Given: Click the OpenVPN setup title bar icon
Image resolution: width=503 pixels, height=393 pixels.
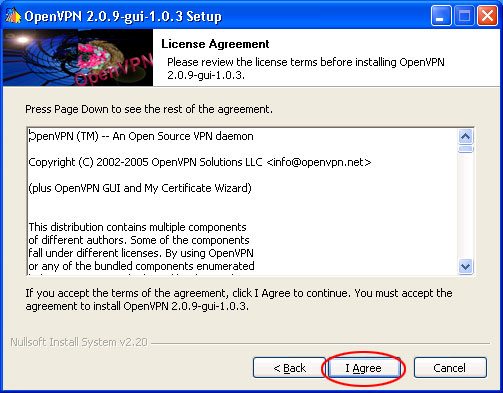Looking at the screenshot, I should (x=13, y=16).
